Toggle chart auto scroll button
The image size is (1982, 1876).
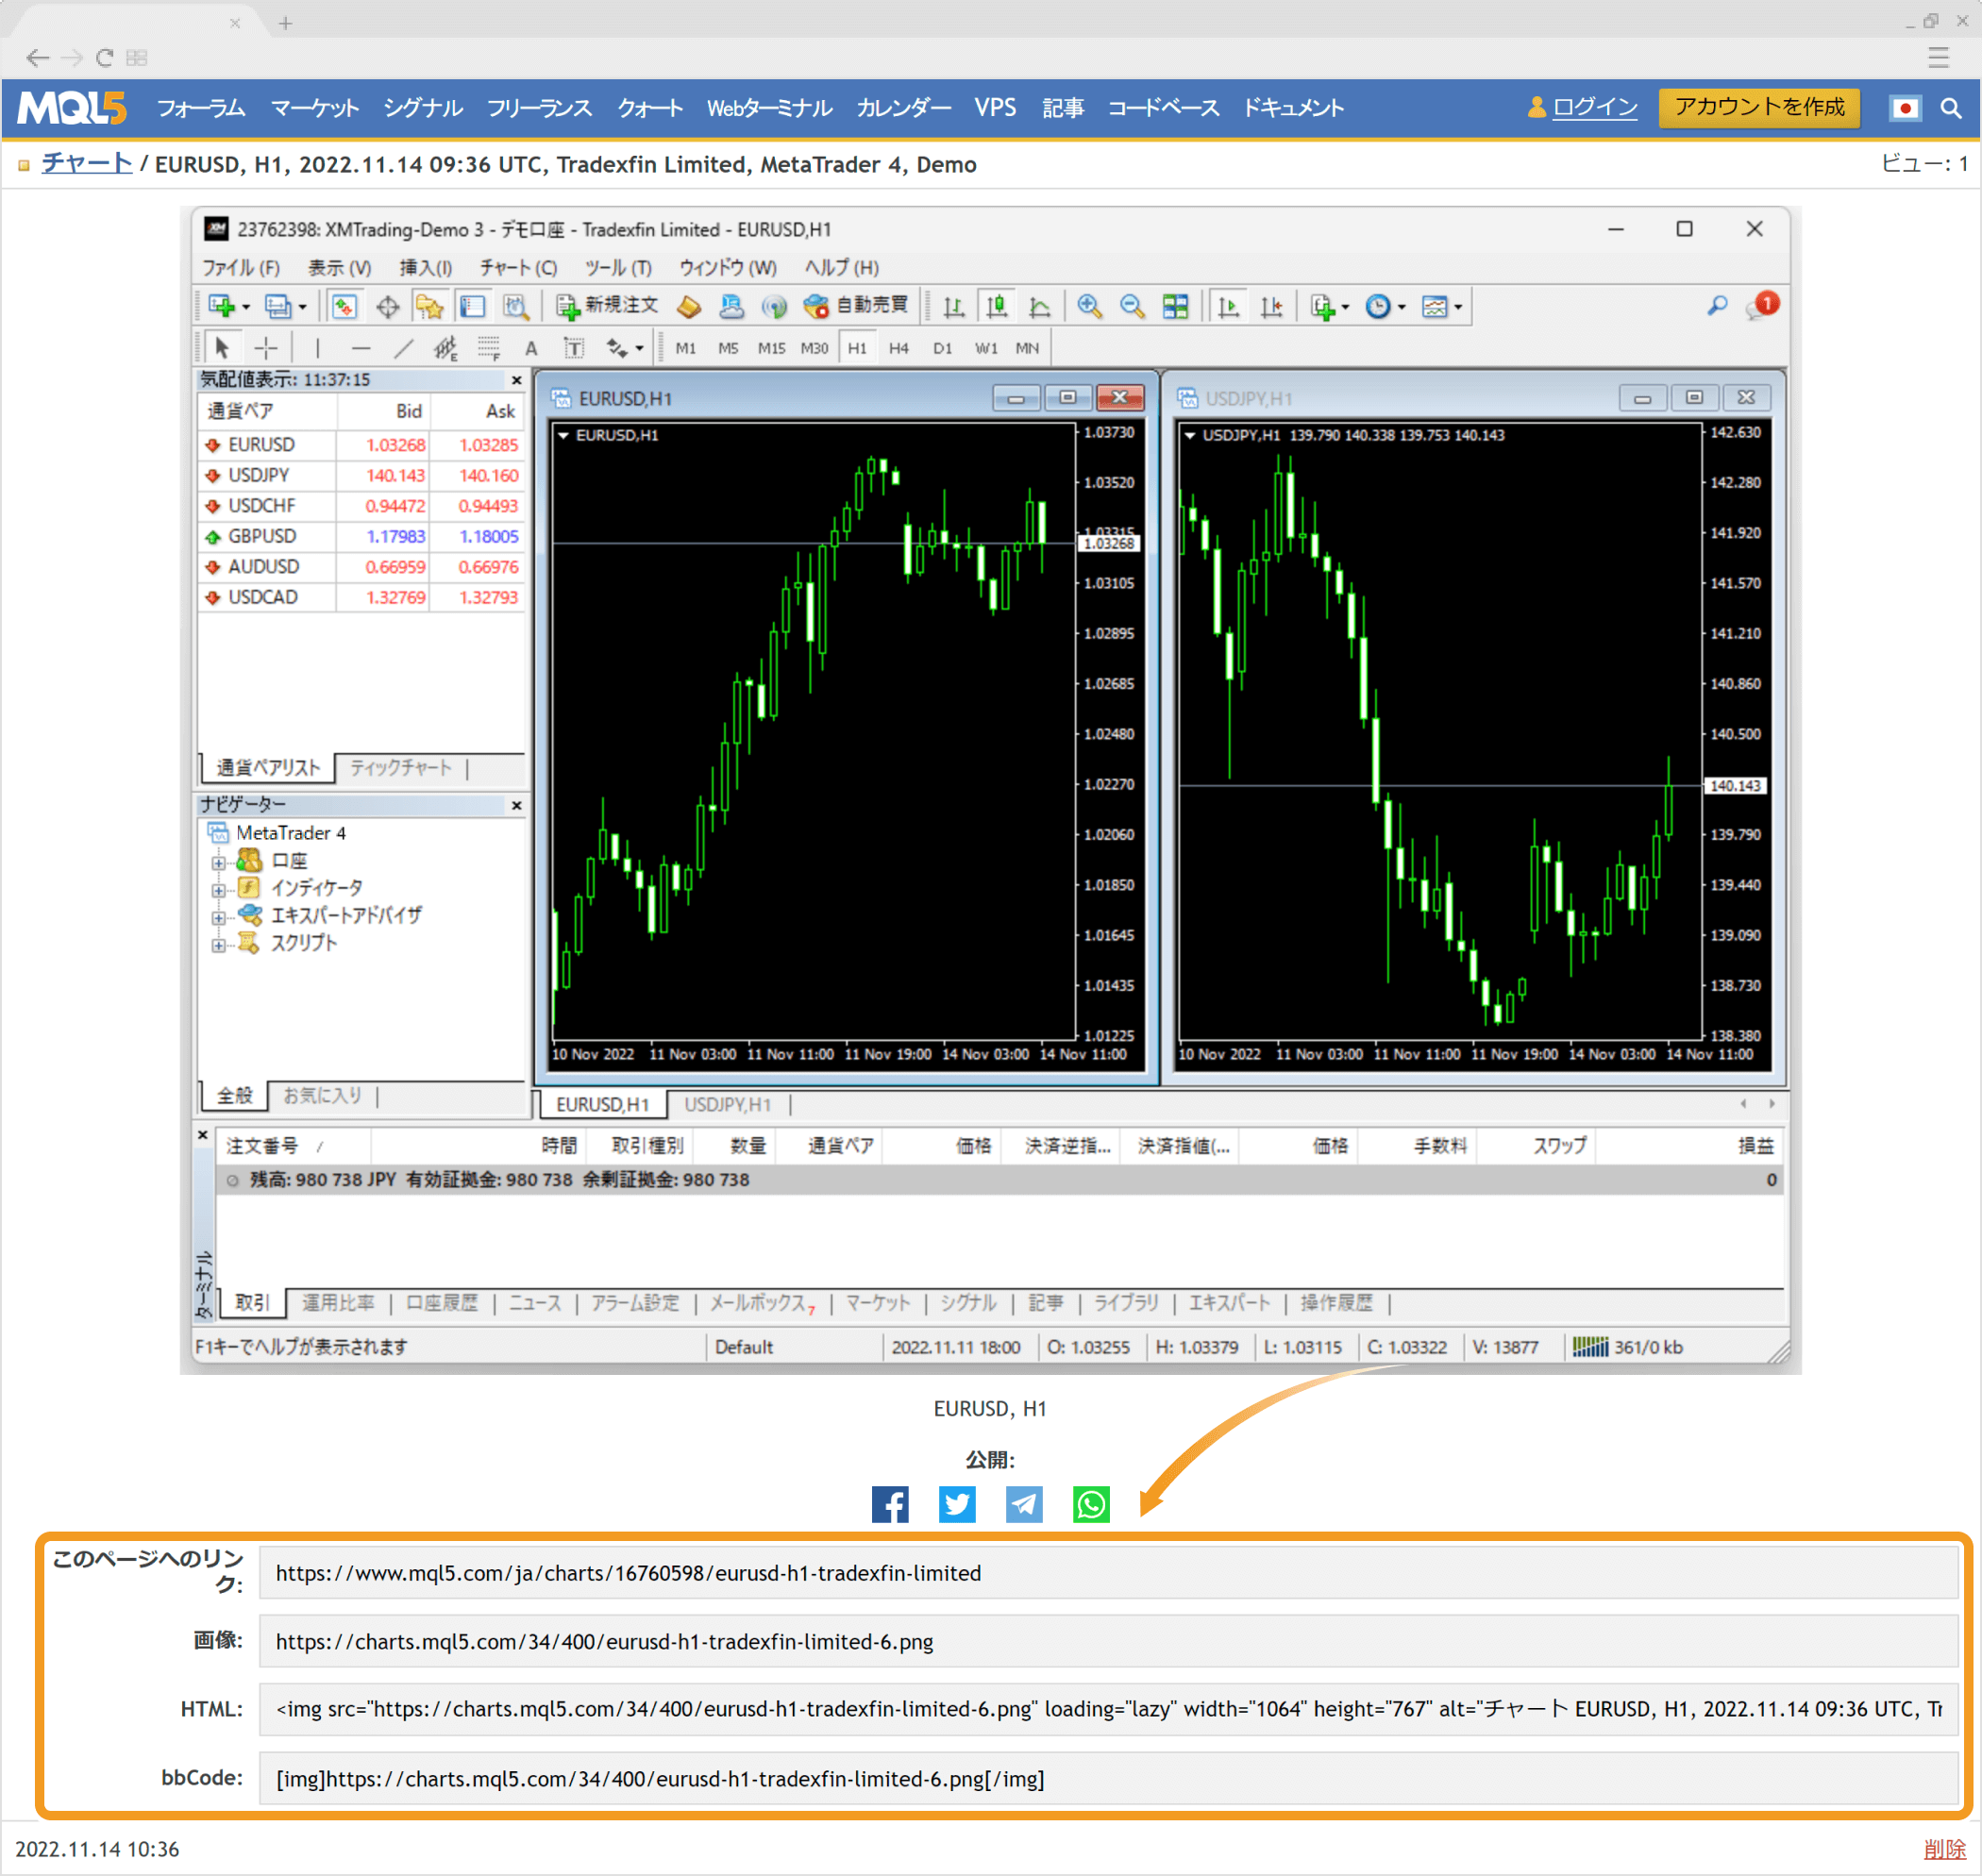(1228, 307)
